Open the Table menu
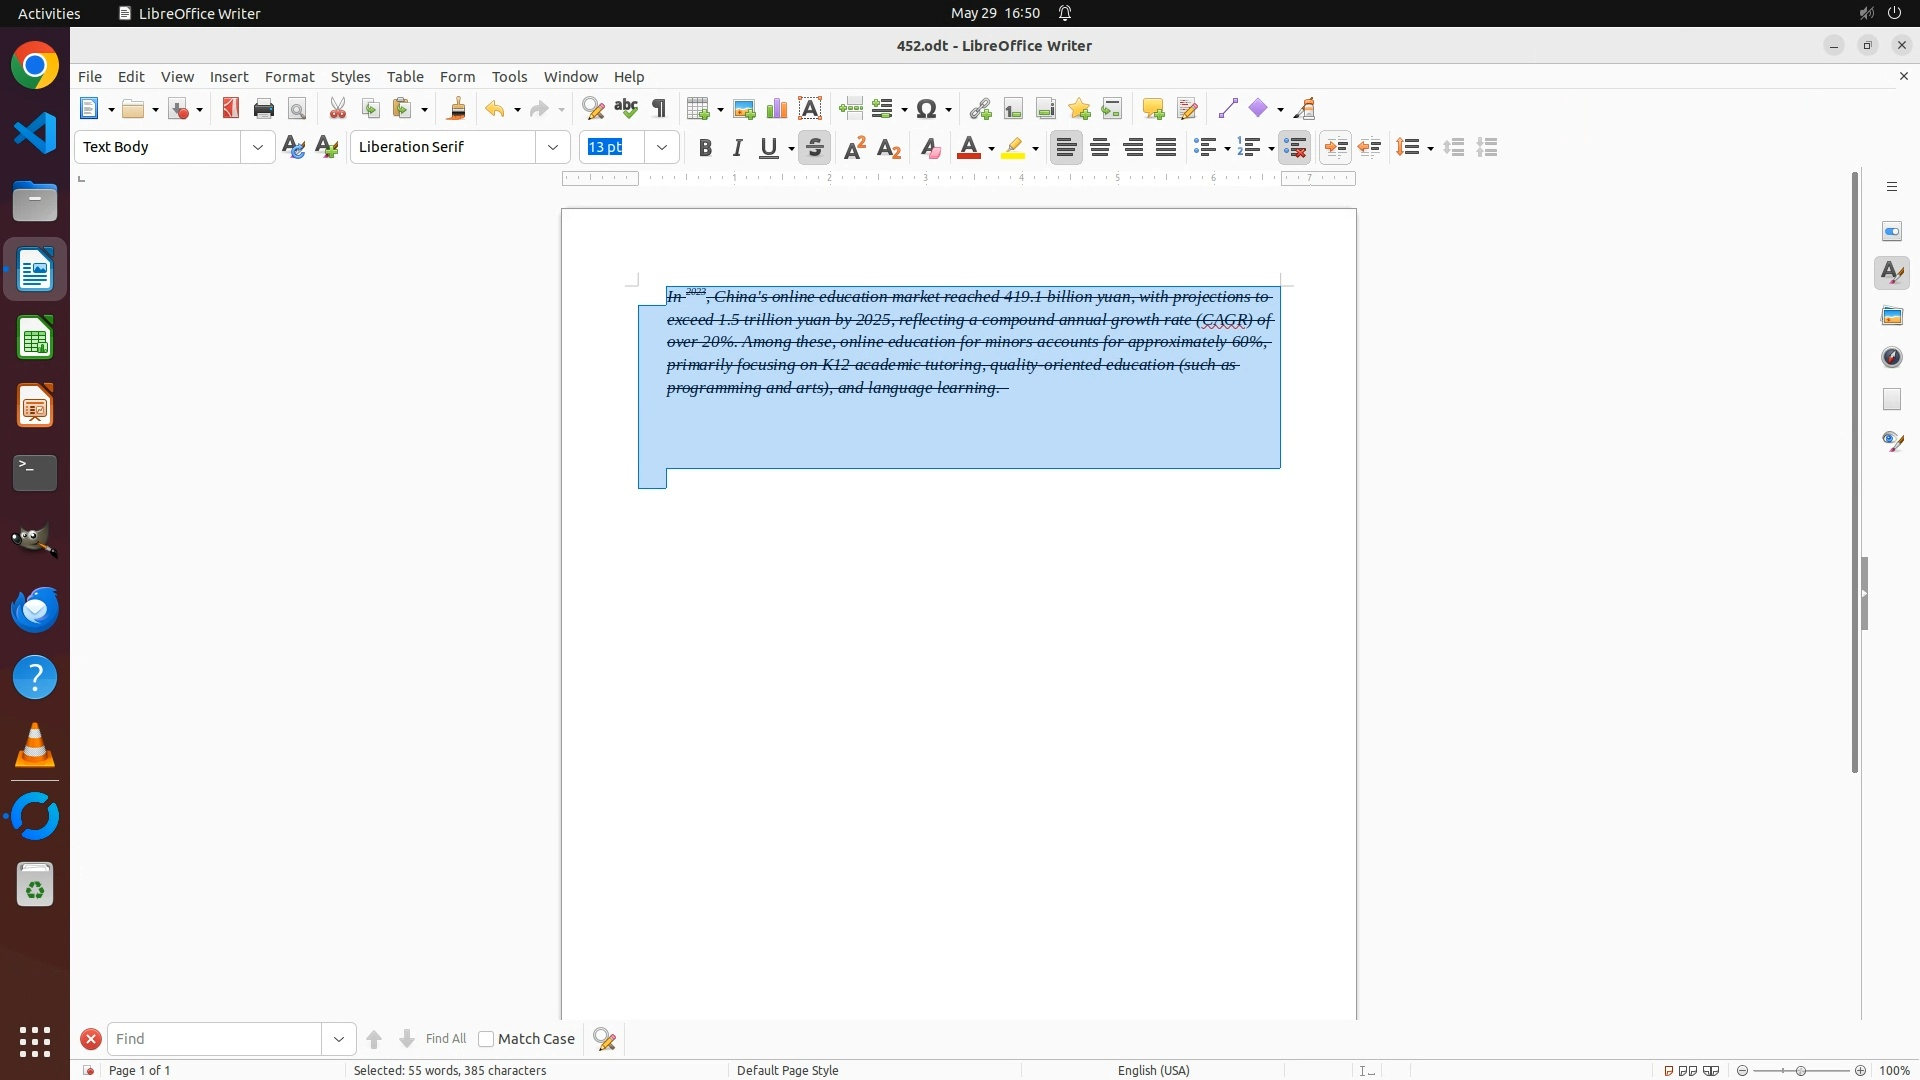Screen dimensions: 1920x1080 point(405,77)
